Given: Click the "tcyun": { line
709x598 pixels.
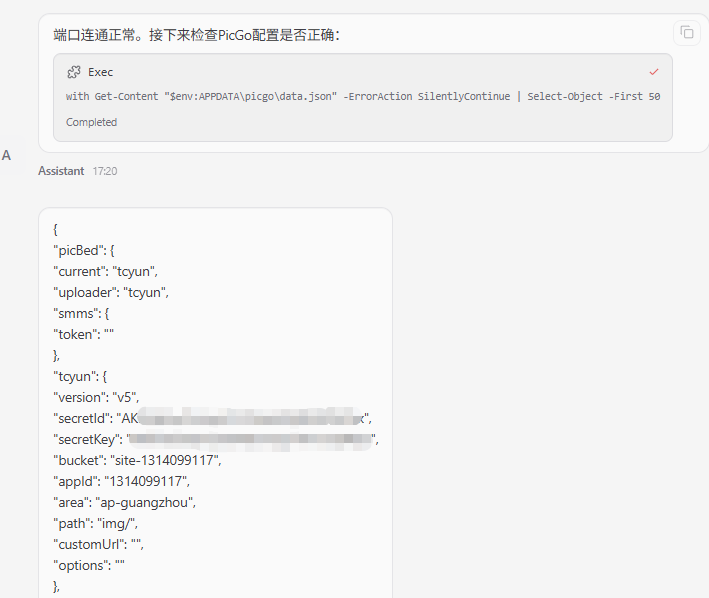Looking at the screenshot, I should [x=80, y=377].
